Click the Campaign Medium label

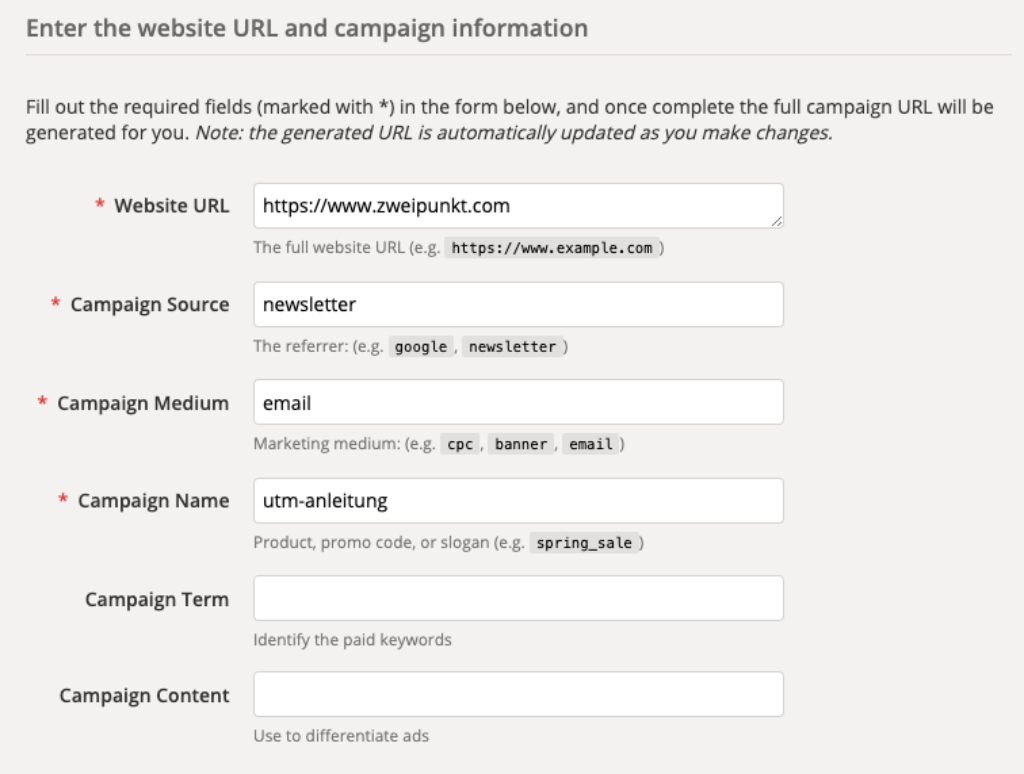[143, 403]
